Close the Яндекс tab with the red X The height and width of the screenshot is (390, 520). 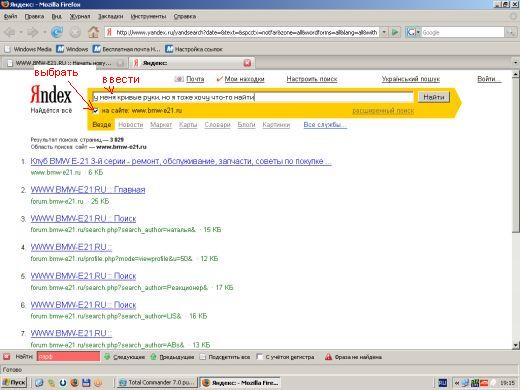[247, 63]
